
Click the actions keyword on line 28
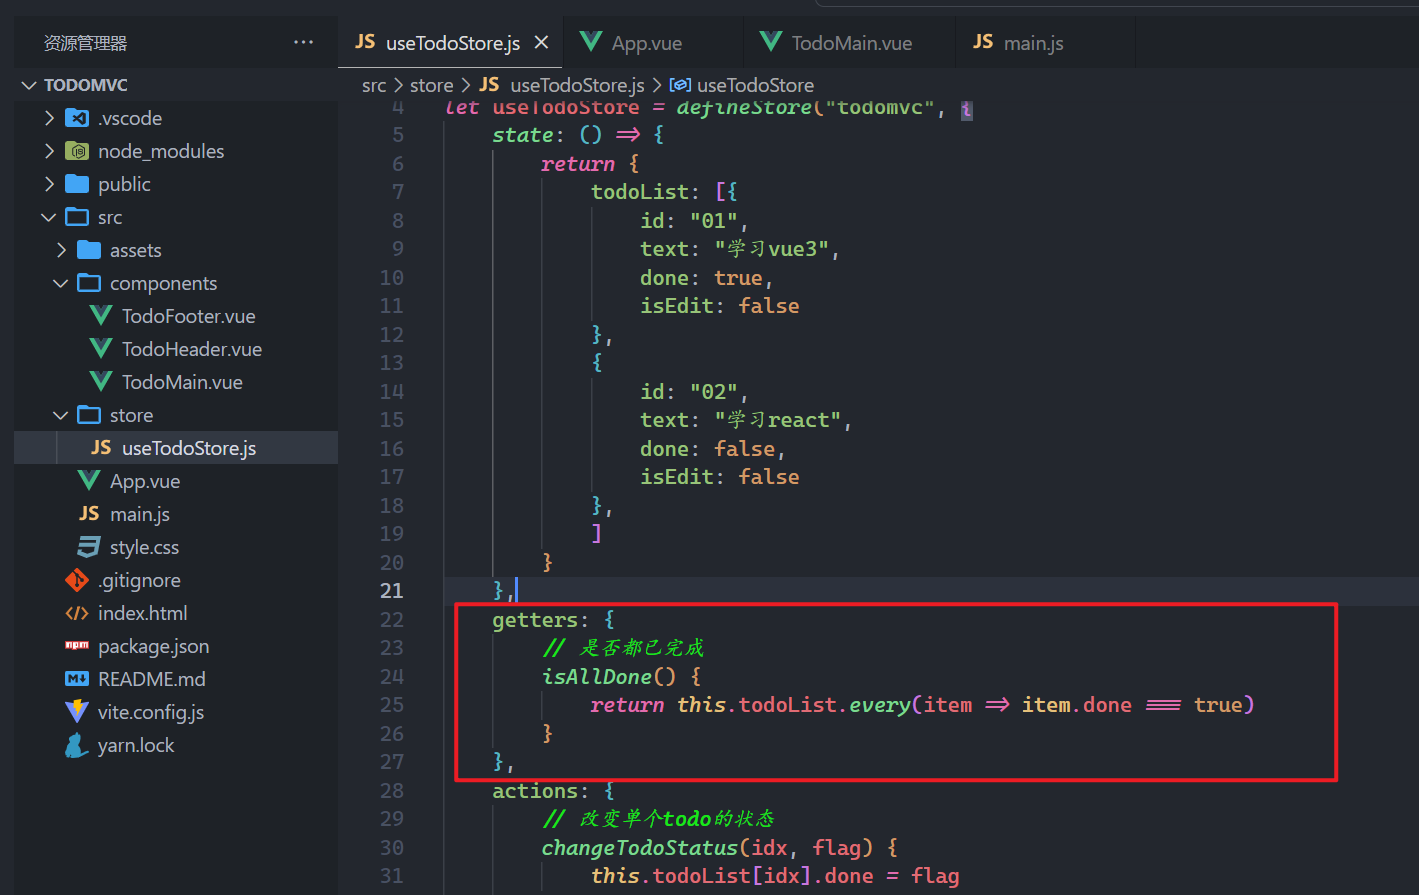pyautogui.click(x=534, y=791)
